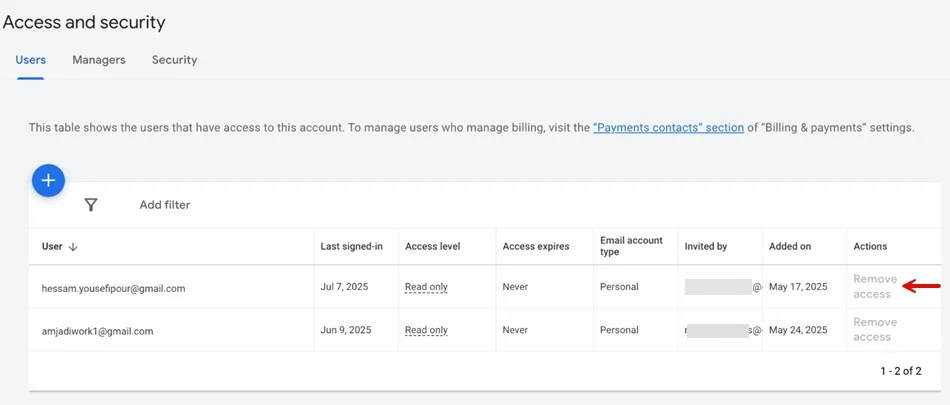Click the Last signed-in column header
The width and height of the screenshot is (950, 405).
pos(351,247)
